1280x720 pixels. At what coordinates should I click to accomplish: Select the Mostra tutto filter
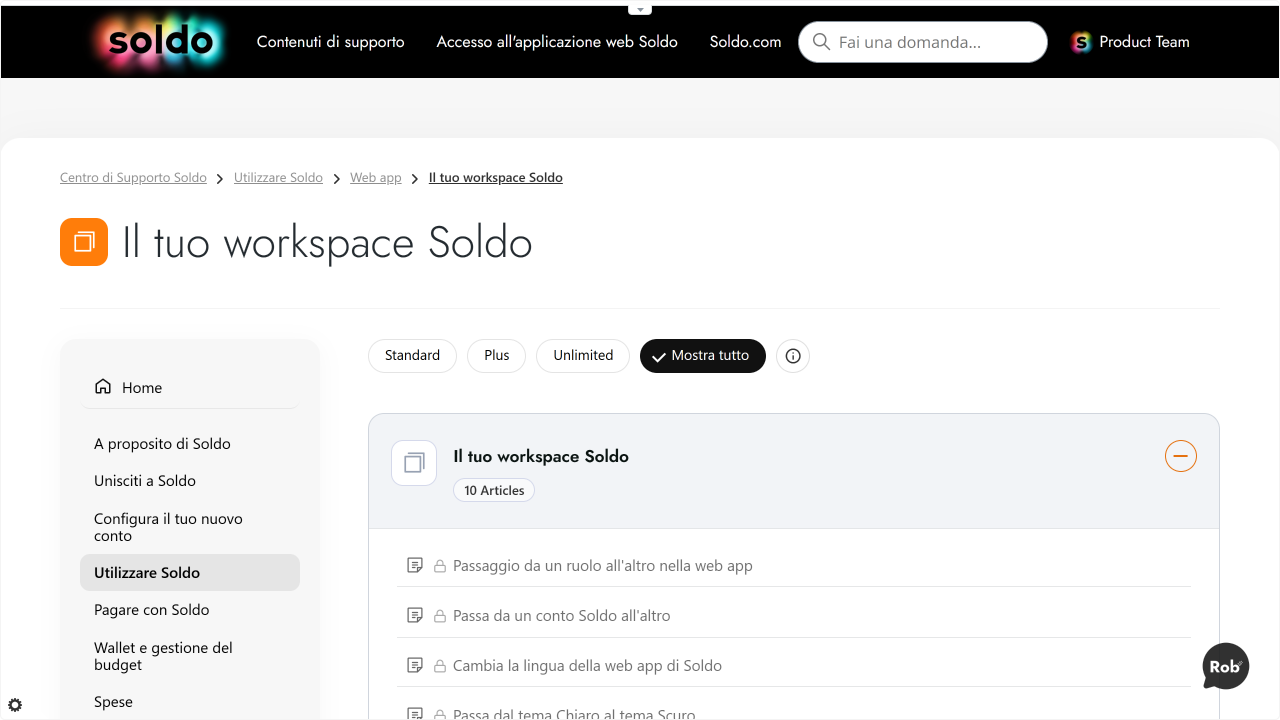tap(703, 356)
